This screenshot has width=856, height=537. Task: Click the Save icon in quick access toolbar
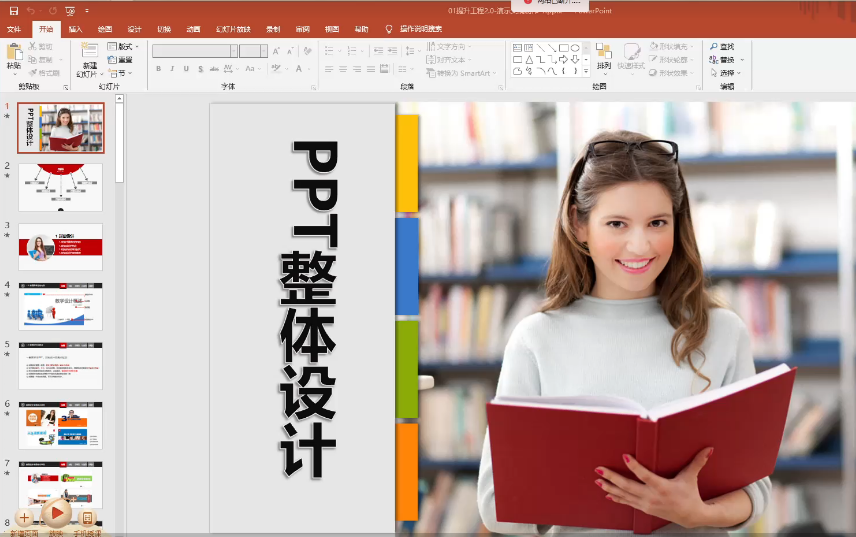12,10
